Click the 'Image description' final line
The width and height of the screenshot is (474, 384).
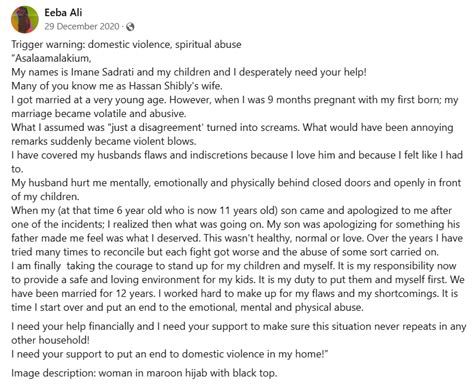coord(144,373)
